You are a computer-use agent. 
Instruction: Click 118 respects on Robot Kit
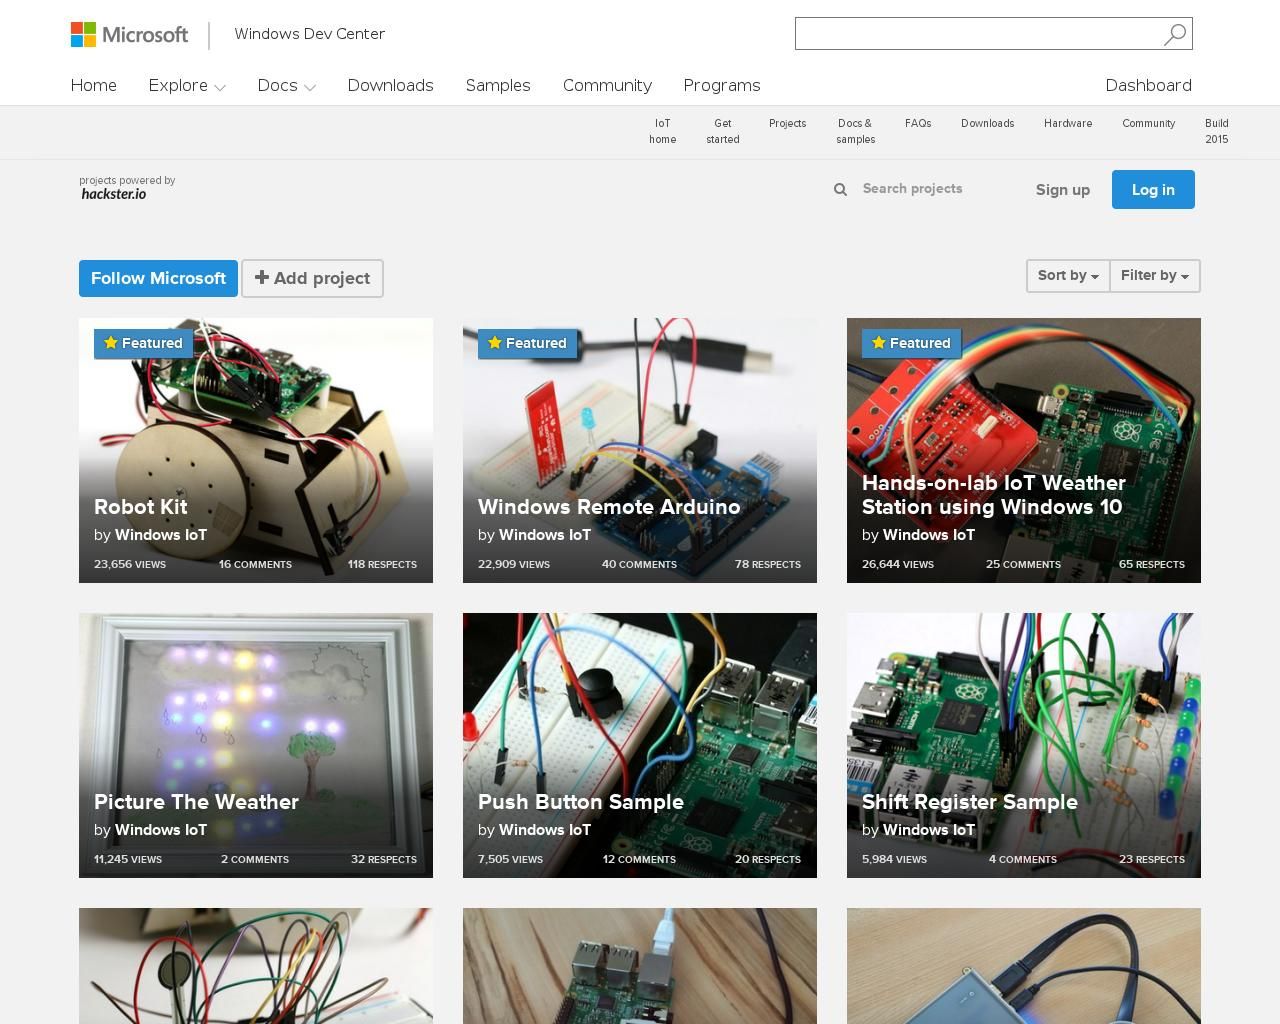pyautogui.click(x=382, y=564)
